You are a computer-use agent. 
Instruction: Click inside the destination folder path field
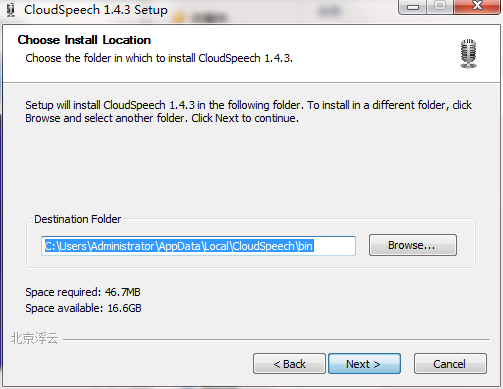(198, 246)
